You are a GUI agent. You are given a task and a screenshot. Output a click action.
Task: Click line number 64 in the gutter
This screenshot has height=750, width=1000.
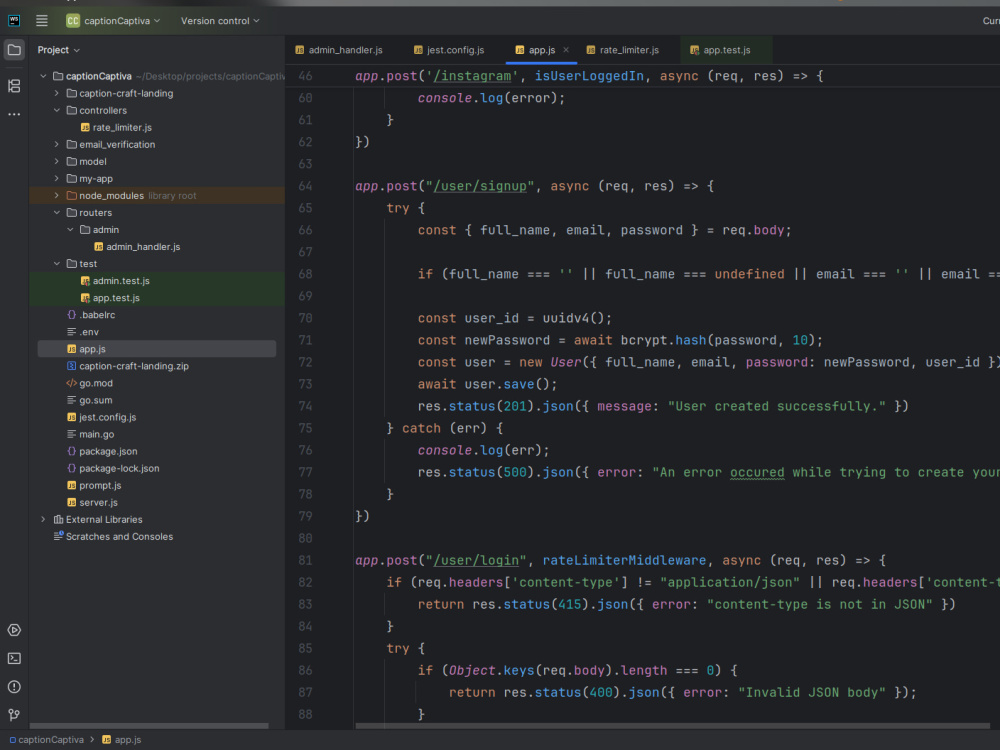[305, 186]
